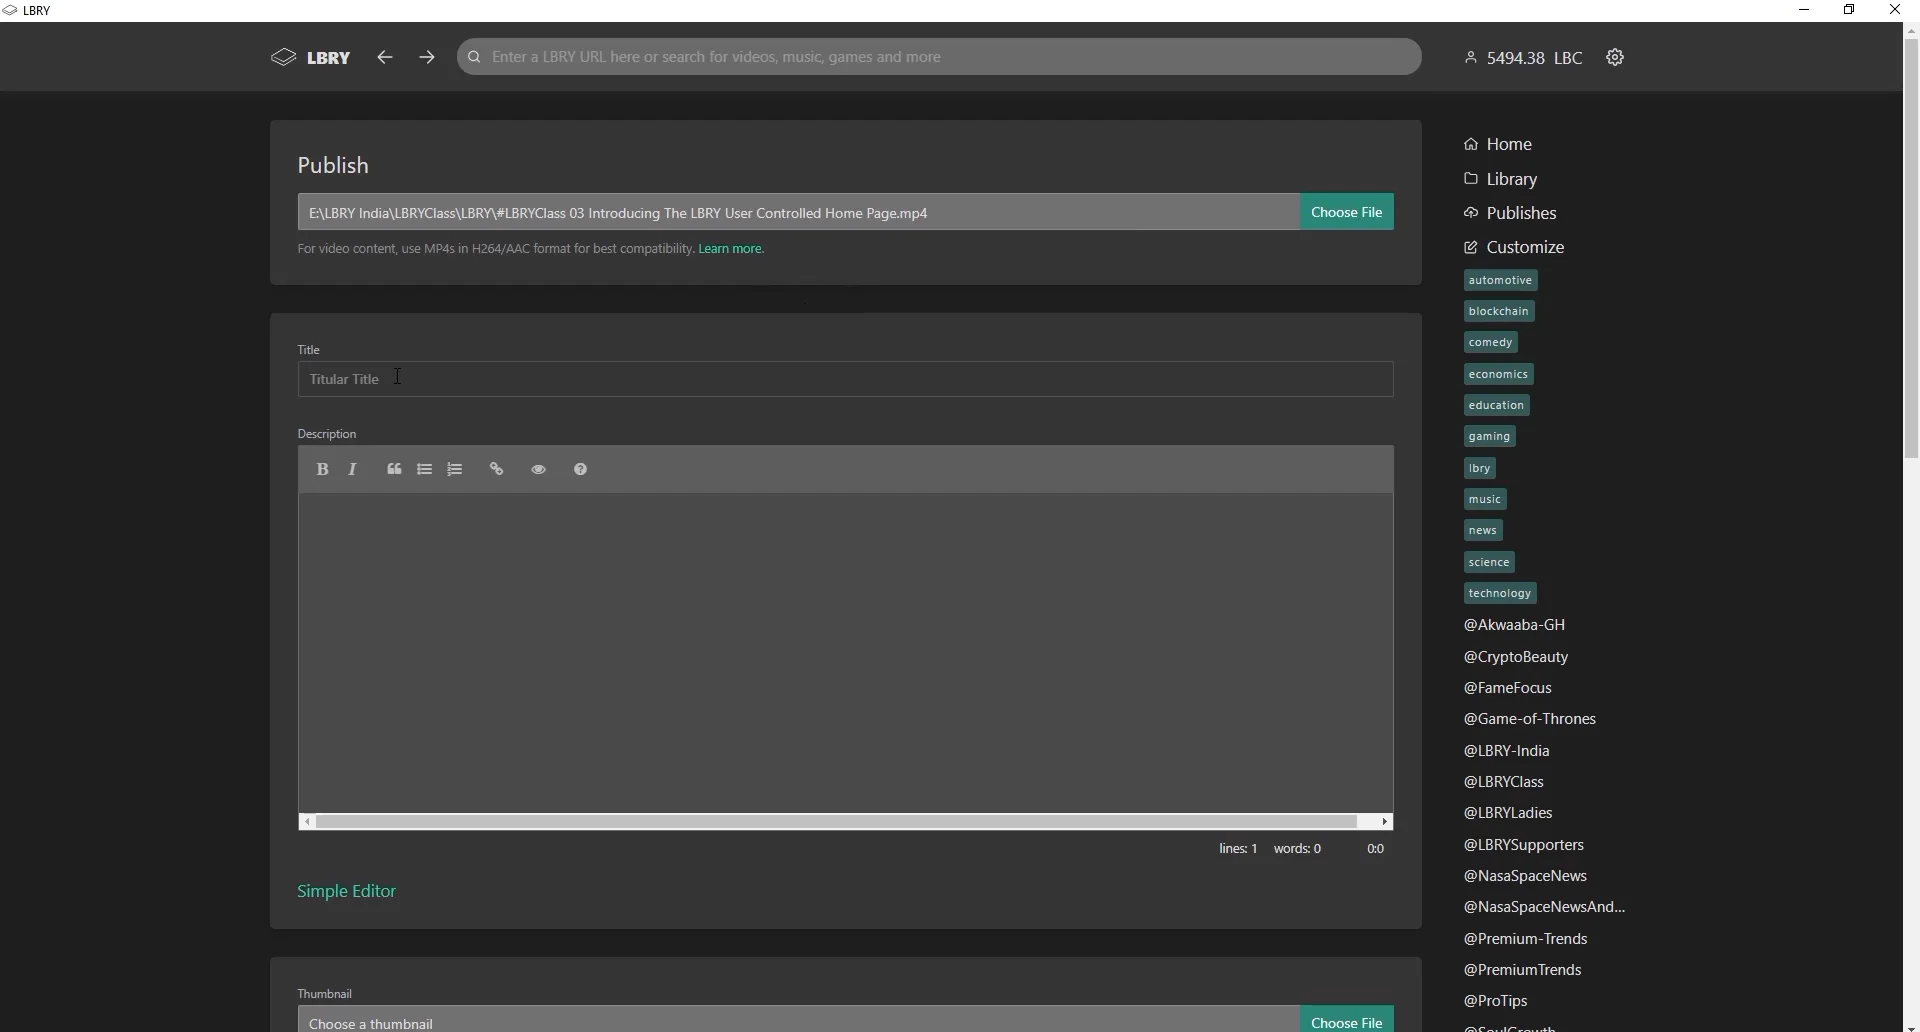
Task: Go to Home in sidebar
Action: point(1498,144)
